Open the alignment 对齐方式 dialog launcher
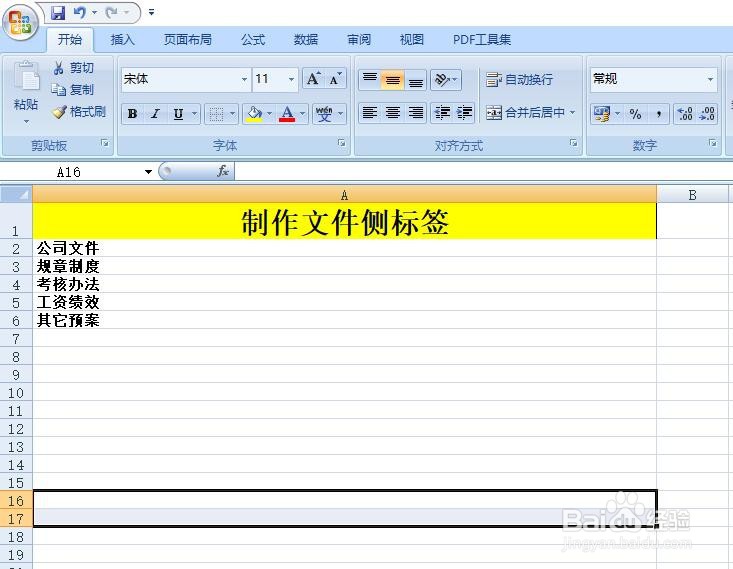The height and width of the screenshot is (569, 733). coord(573,143)
